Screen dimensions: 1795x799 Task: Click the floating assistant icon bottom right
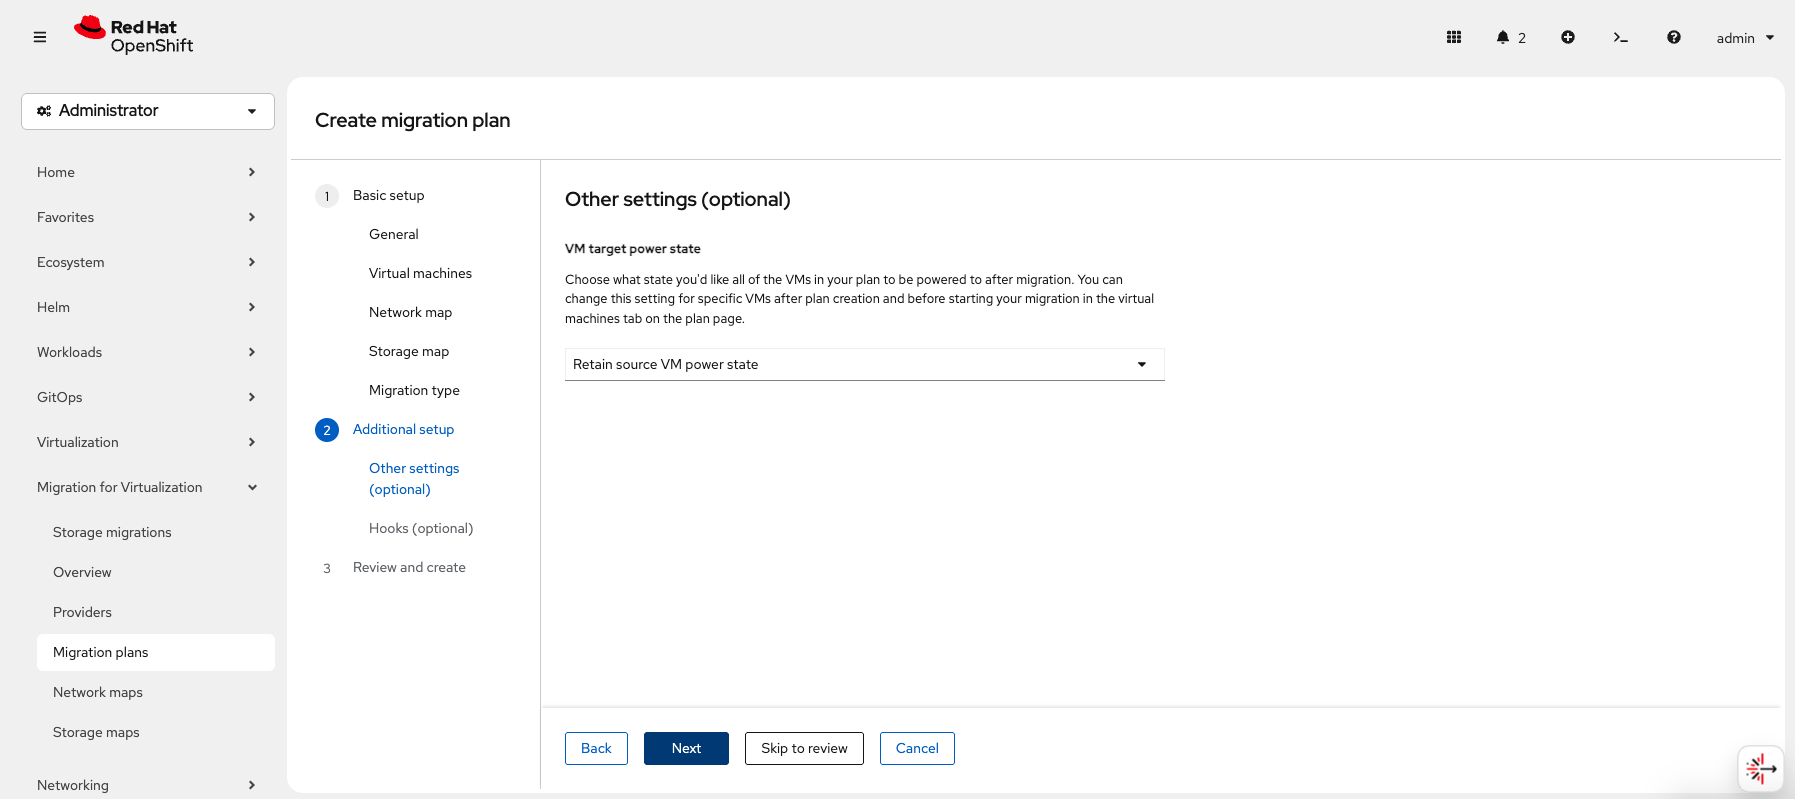coord(1760,768)
